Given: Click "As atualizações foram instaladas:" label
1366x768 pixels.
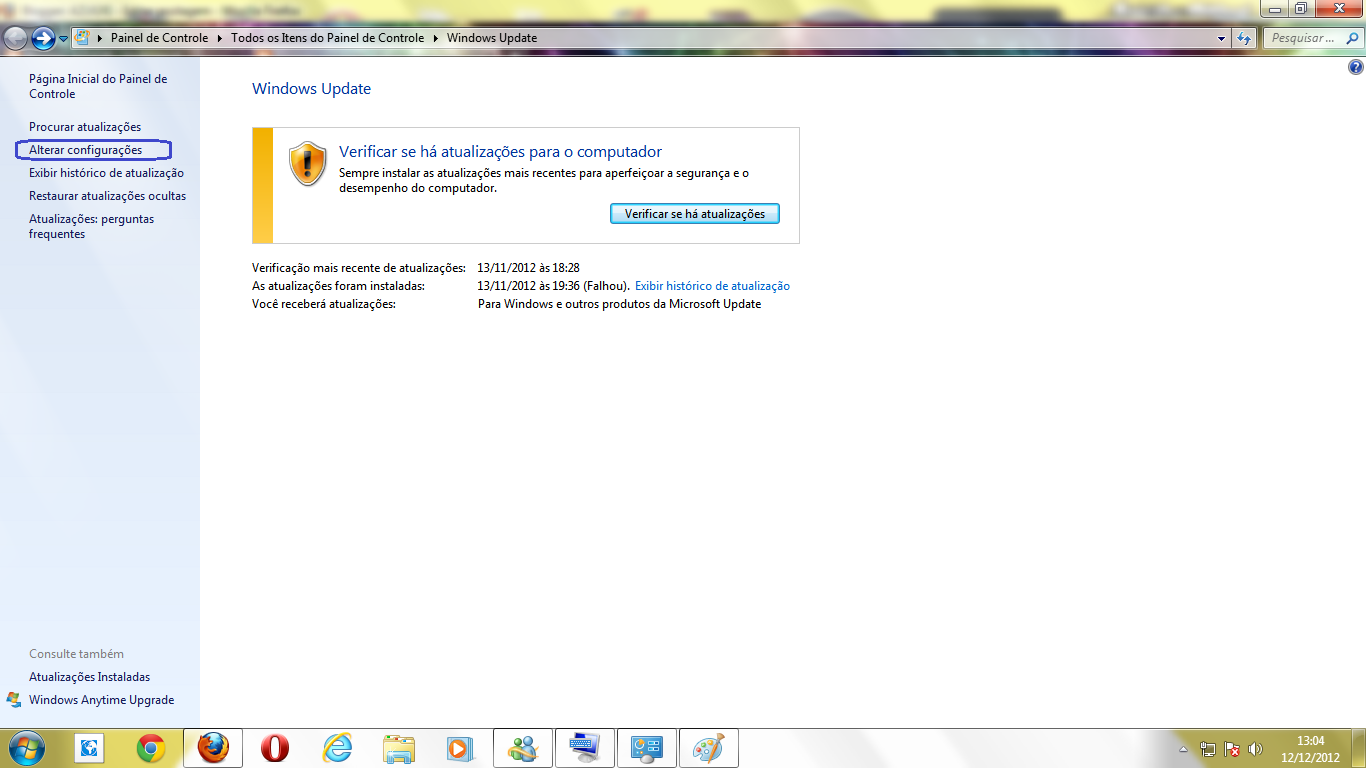Looking at the screenshot, I should (x=338, y=286).
